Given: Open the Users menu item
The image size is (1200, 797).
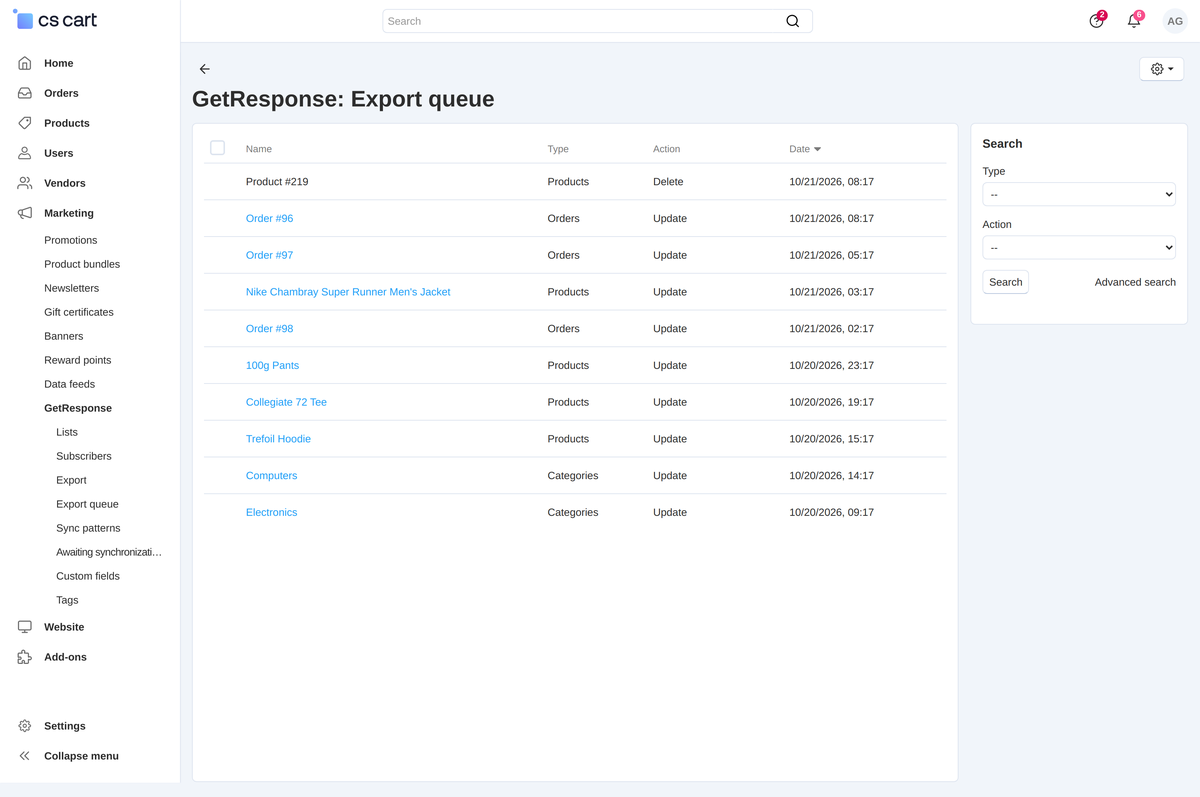Looking at the screenshot, I should tap(58, 153).
